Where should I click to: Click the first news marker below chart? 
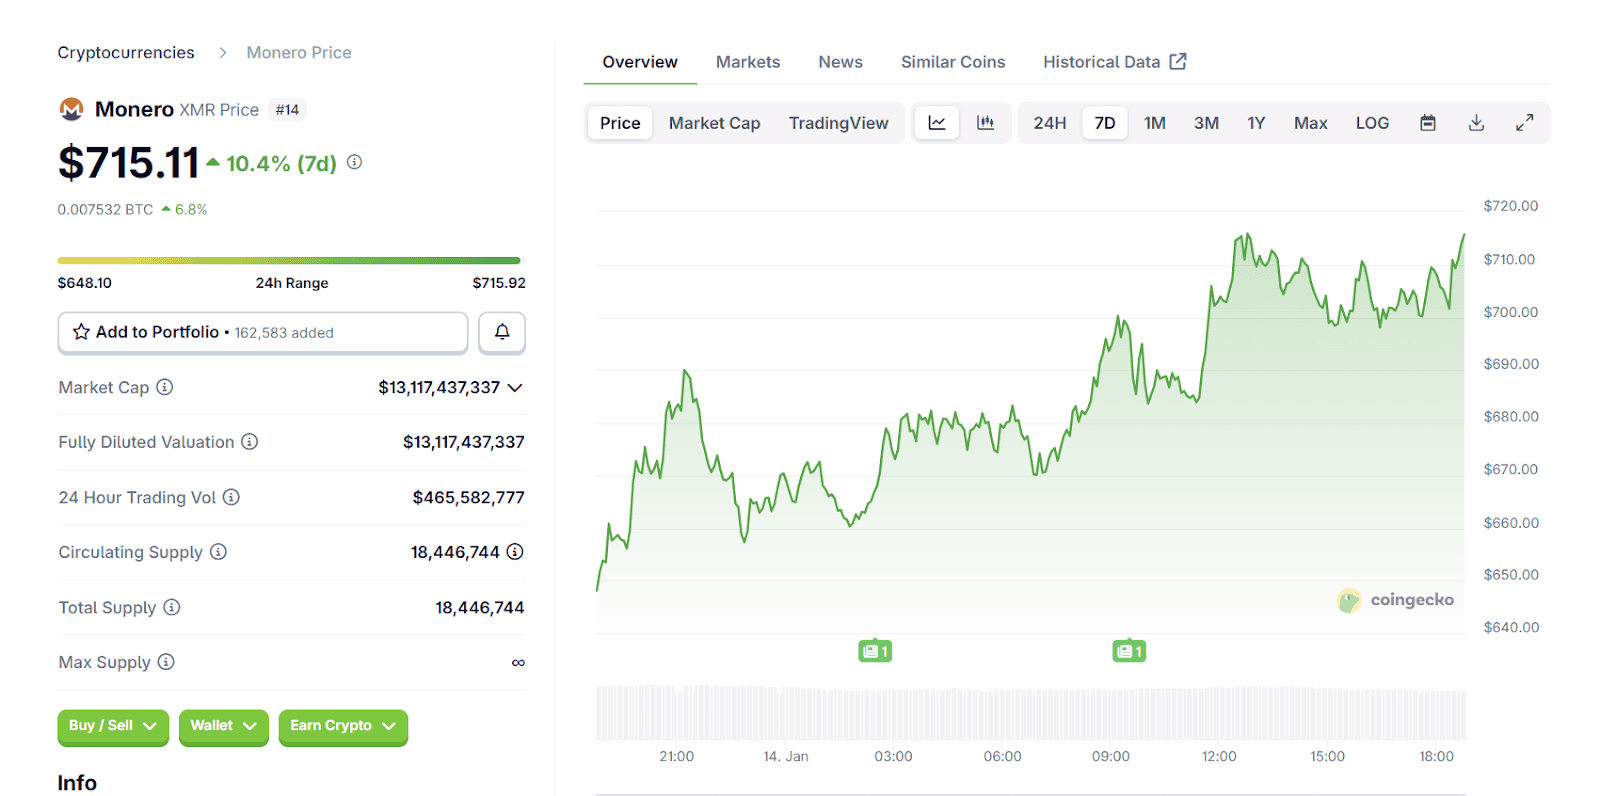875,651
